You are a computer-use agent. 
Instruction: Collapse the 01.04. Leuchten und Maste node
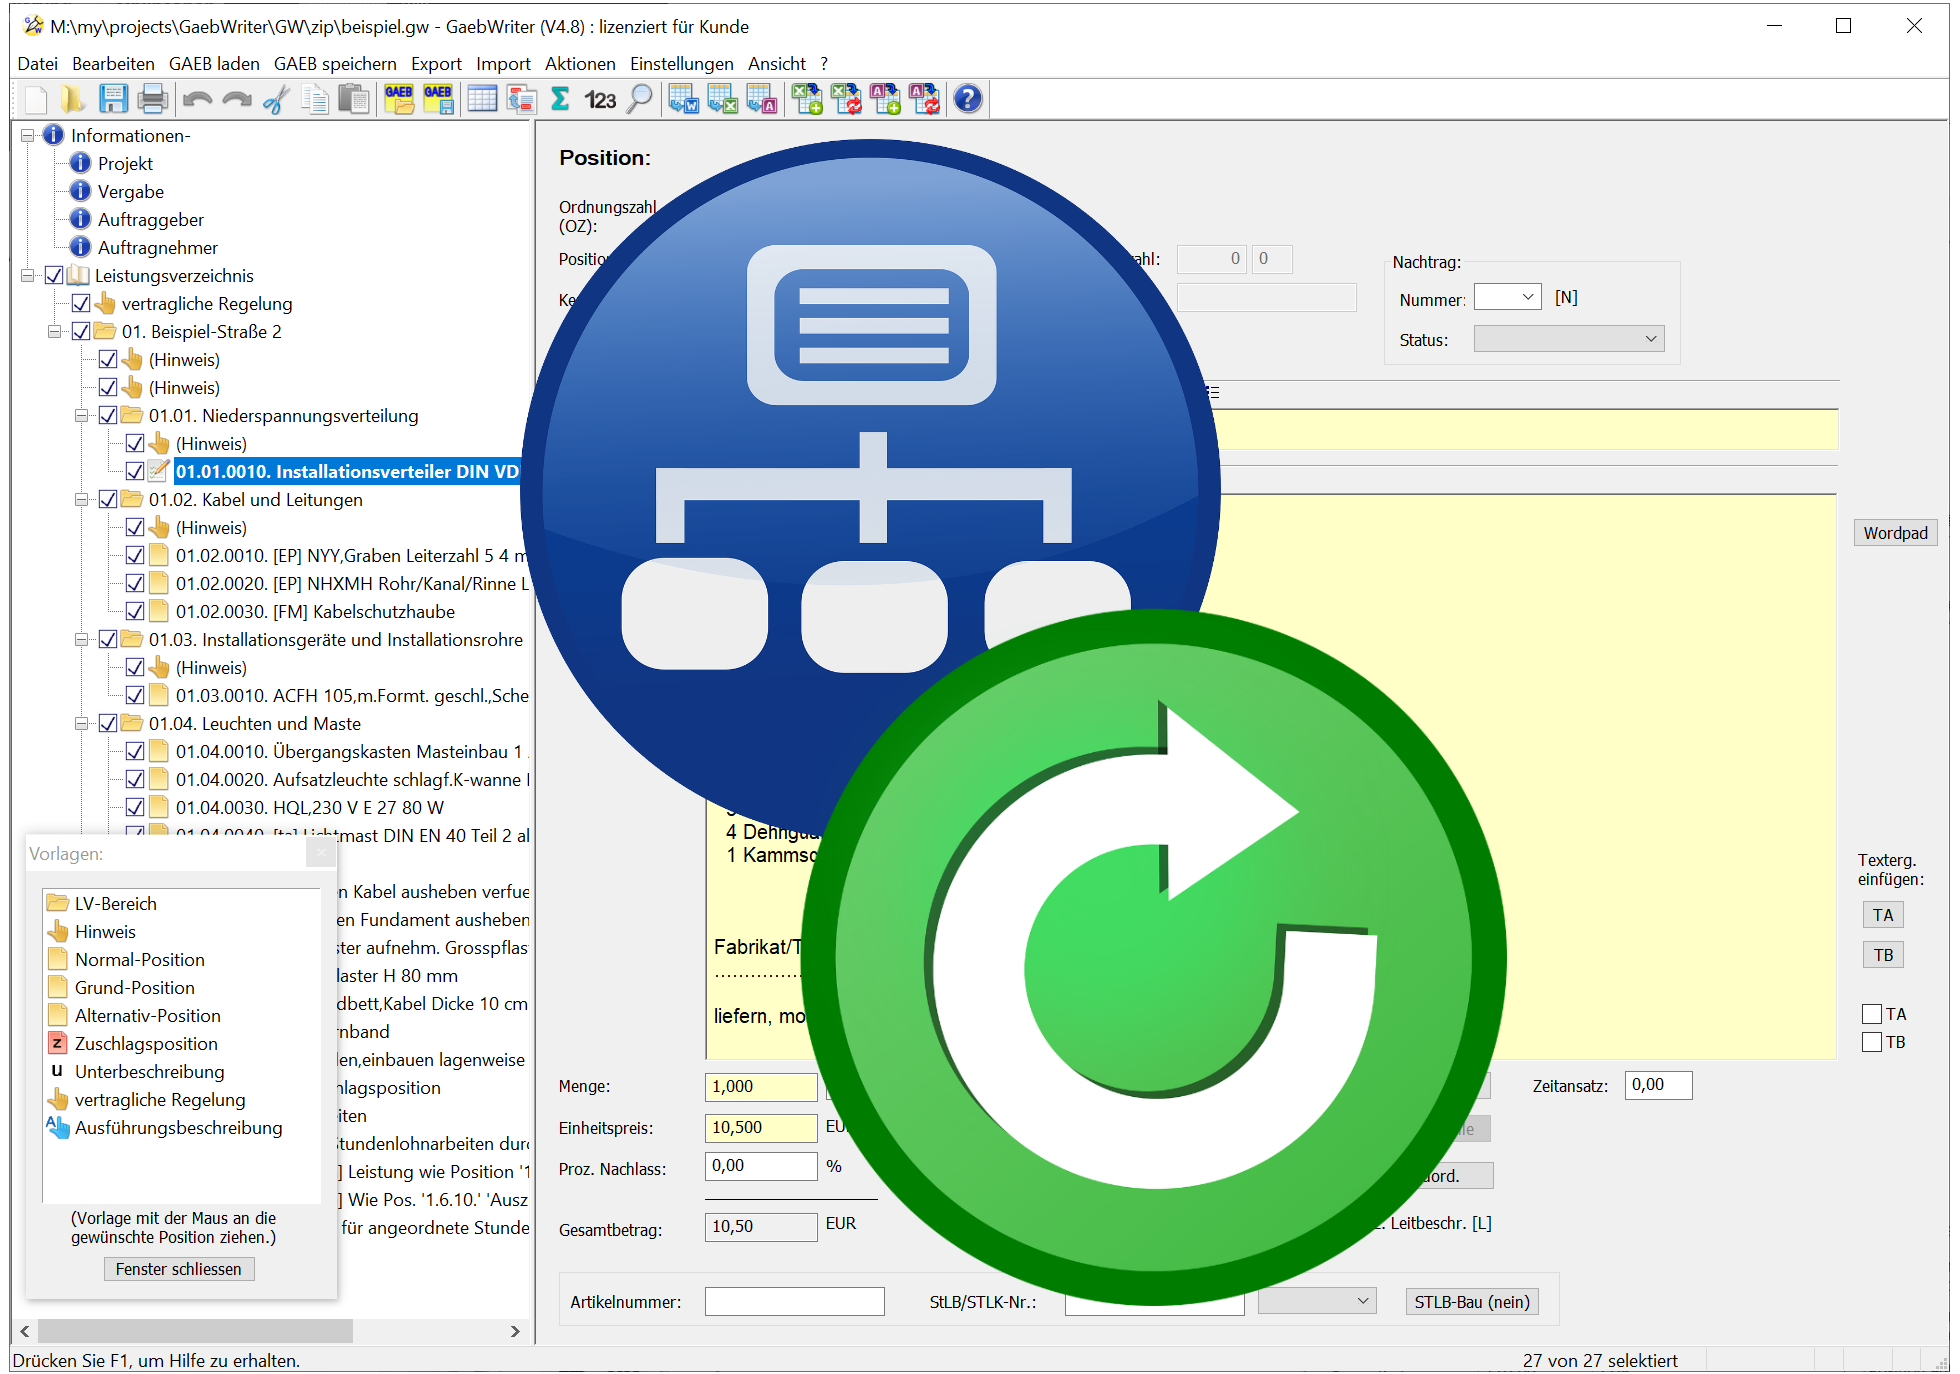coord(82,723)
